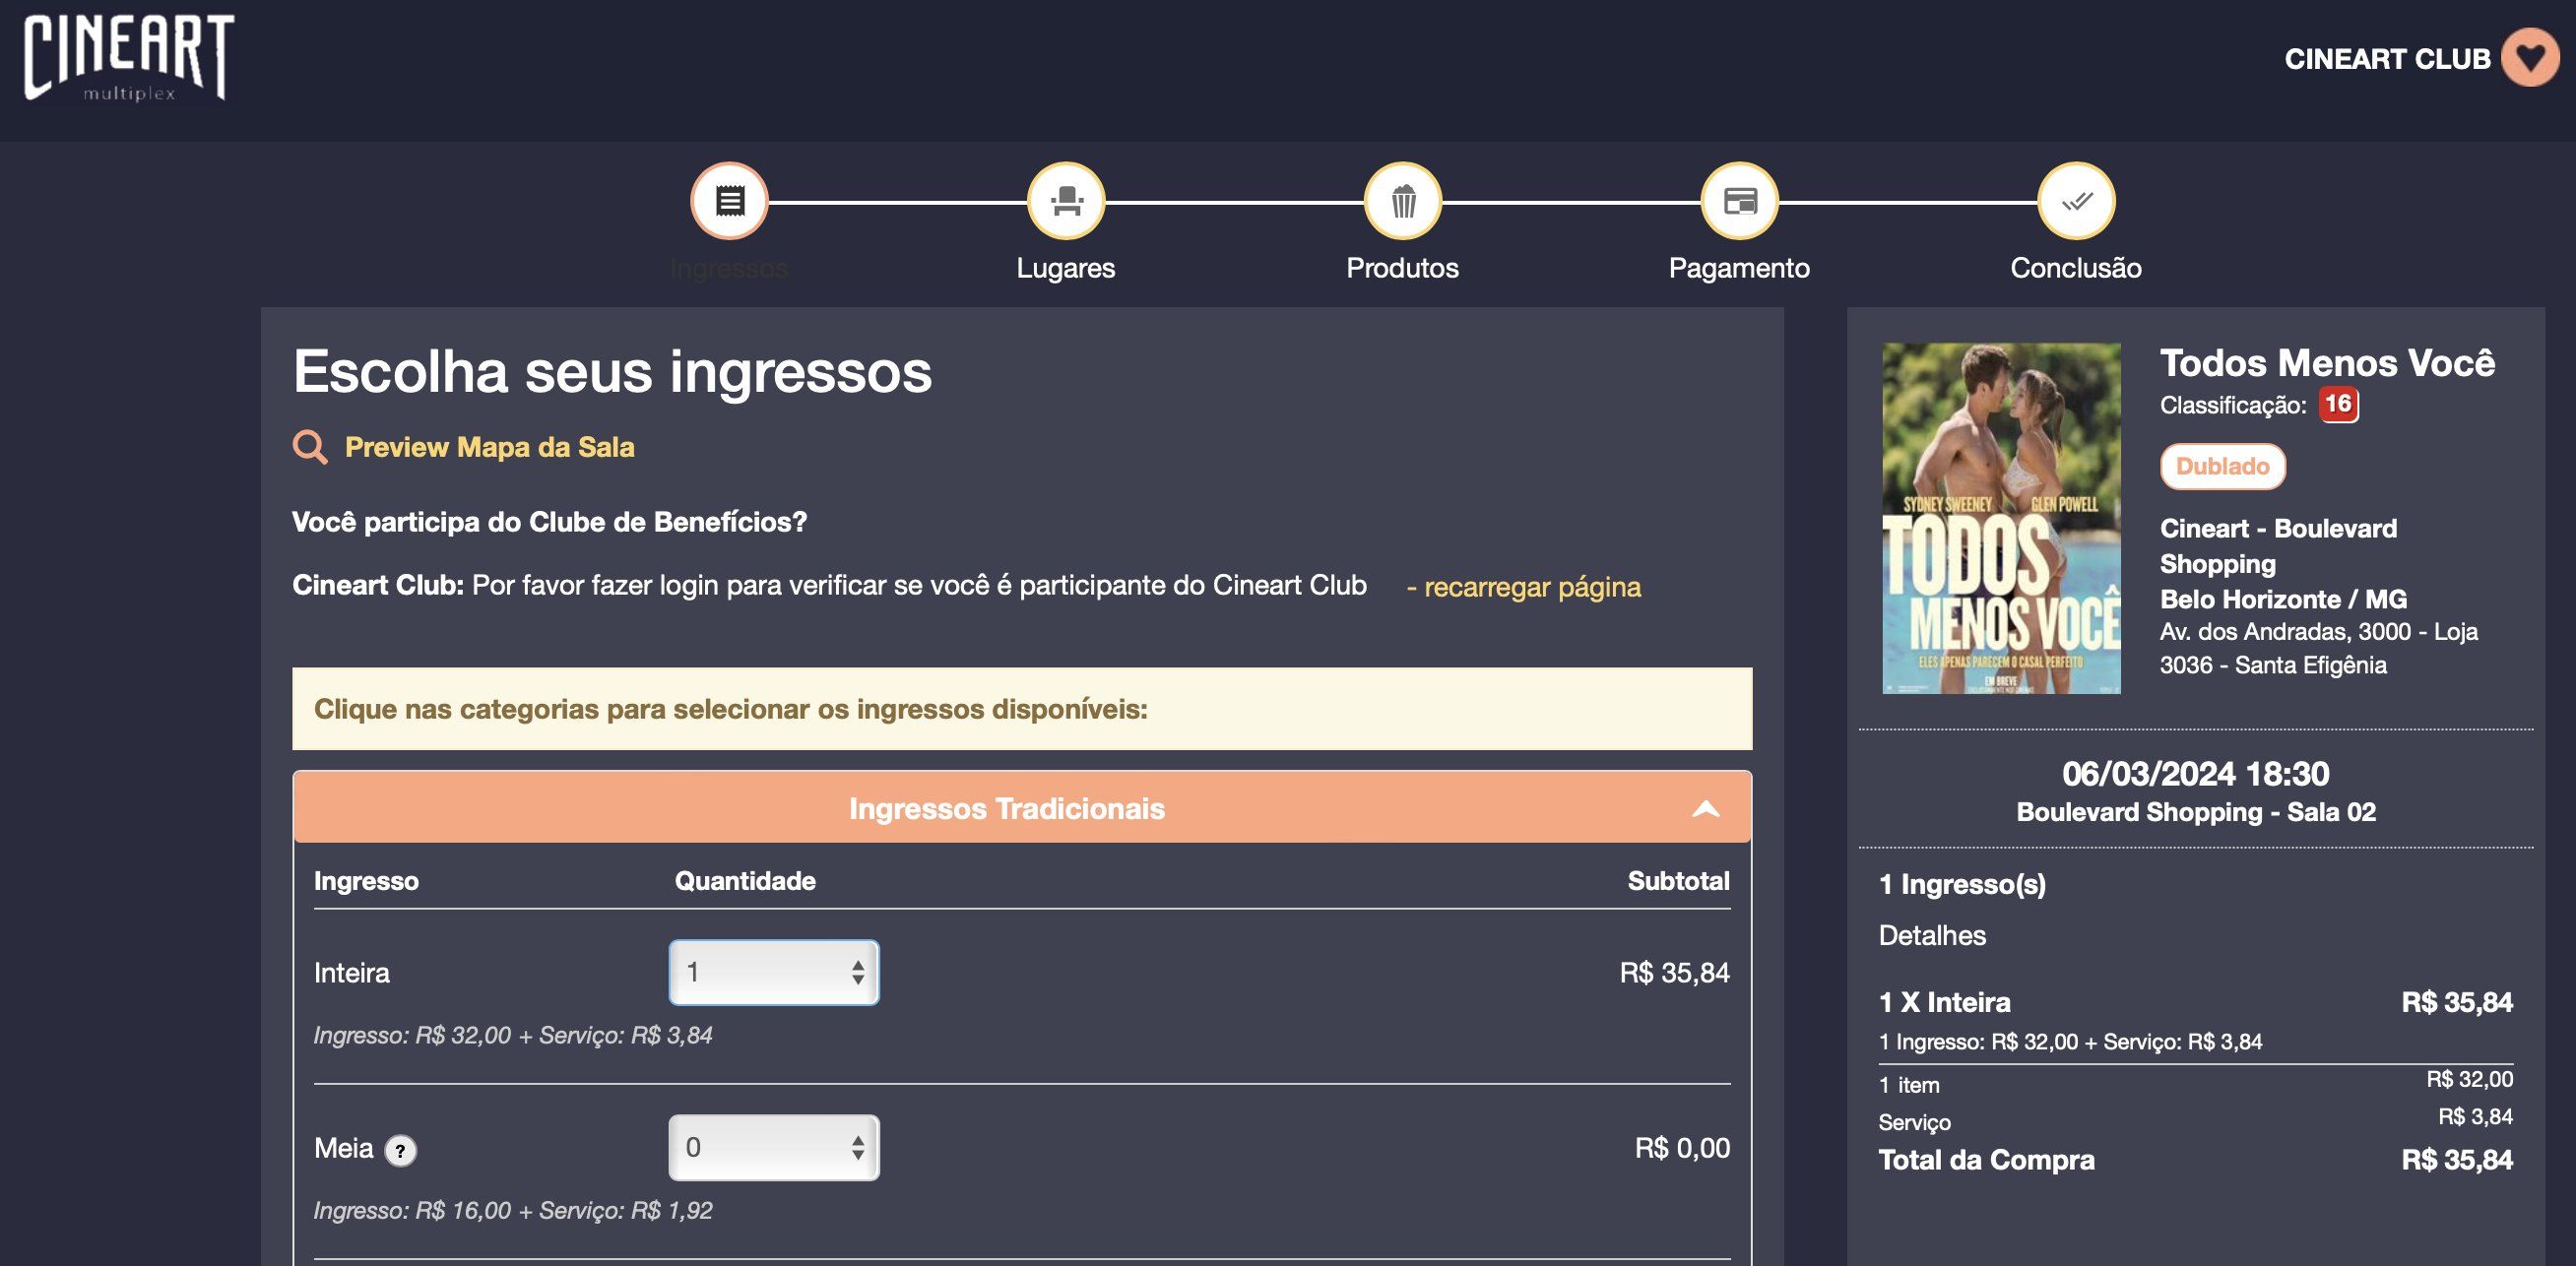Select the Lugares step label
This screenshot has width=2576, height=1266.
1066,268
